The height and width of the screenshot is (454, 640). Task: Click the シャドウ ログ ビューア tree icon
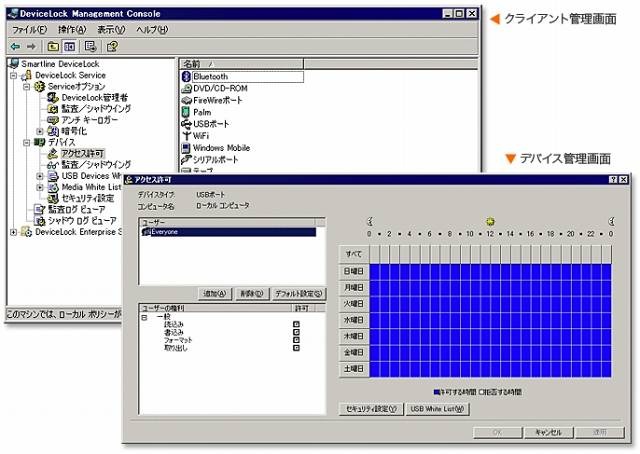coord(40,221)
